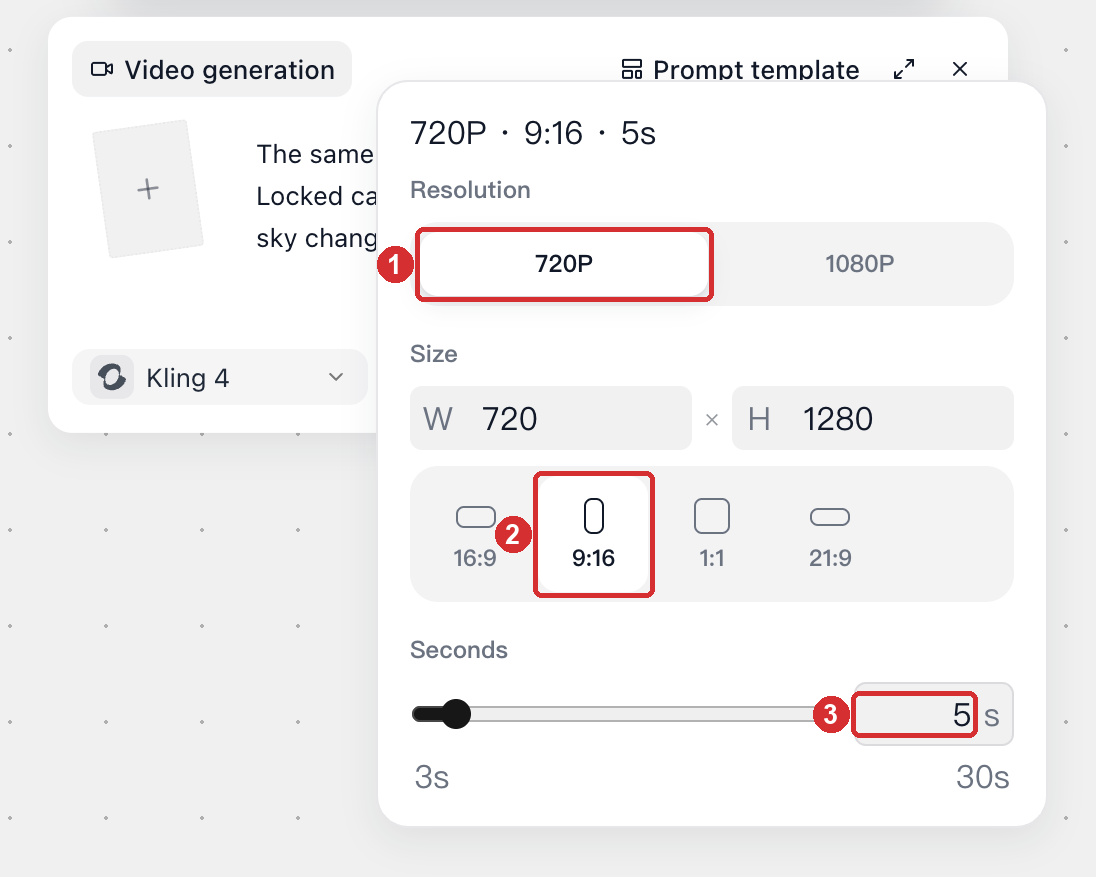Click the prompt line starting 'Locked ca'

316,196
